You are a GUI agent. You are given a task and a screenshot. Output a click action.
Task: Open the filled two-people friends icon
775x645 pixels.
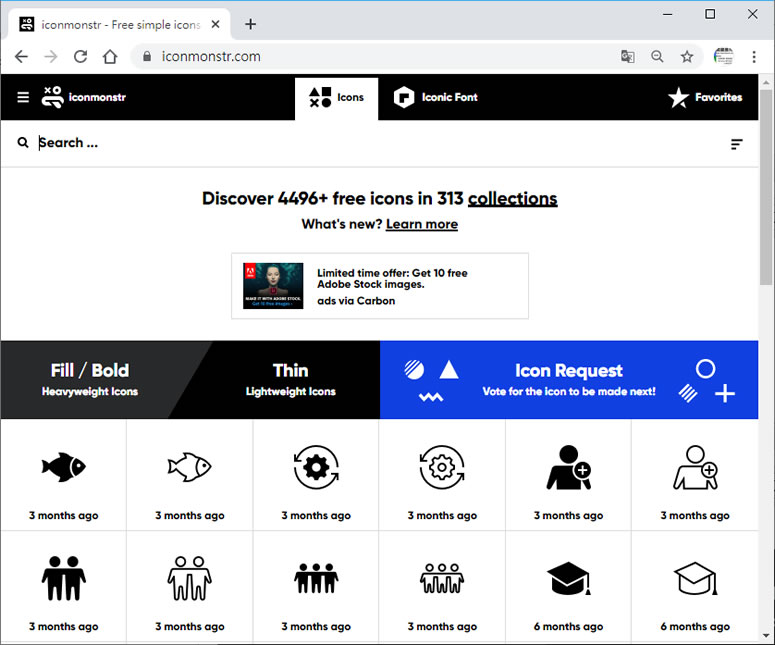point(63,578)
